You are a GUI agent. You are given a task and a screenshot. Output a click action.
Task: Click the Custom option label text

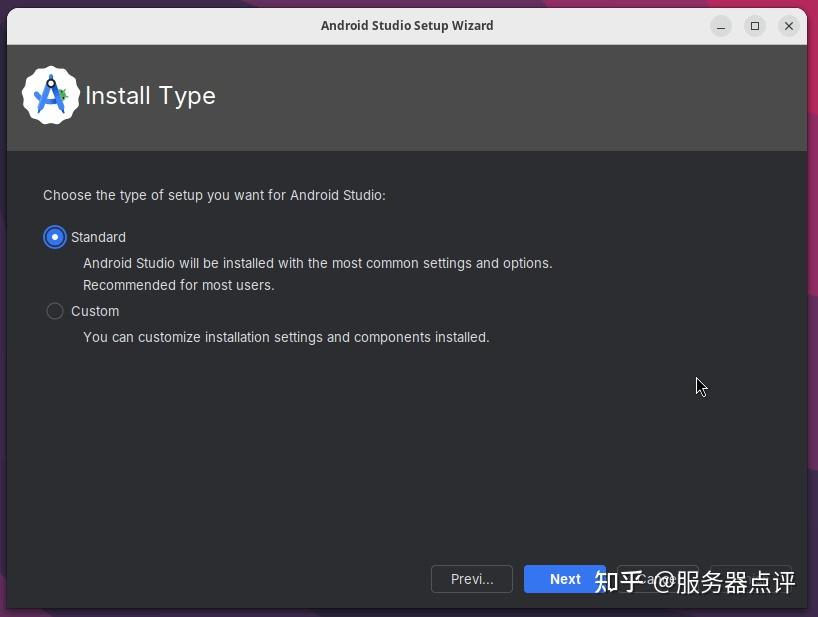(95, 311)
